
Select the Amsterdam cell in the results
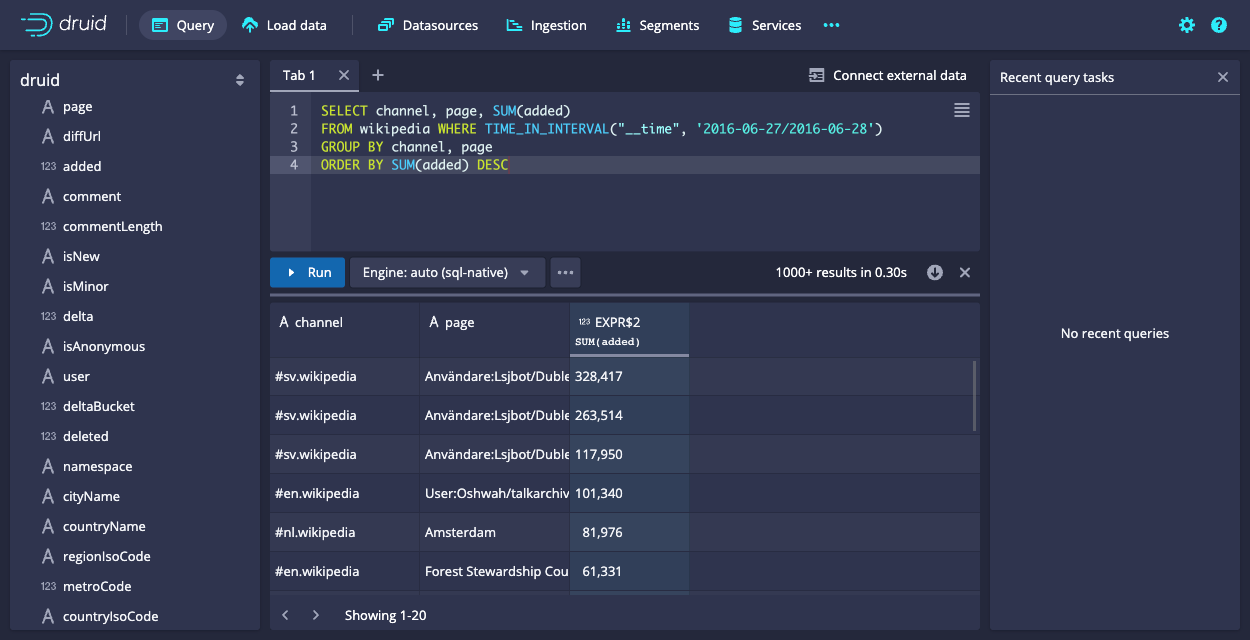point(460,532)
